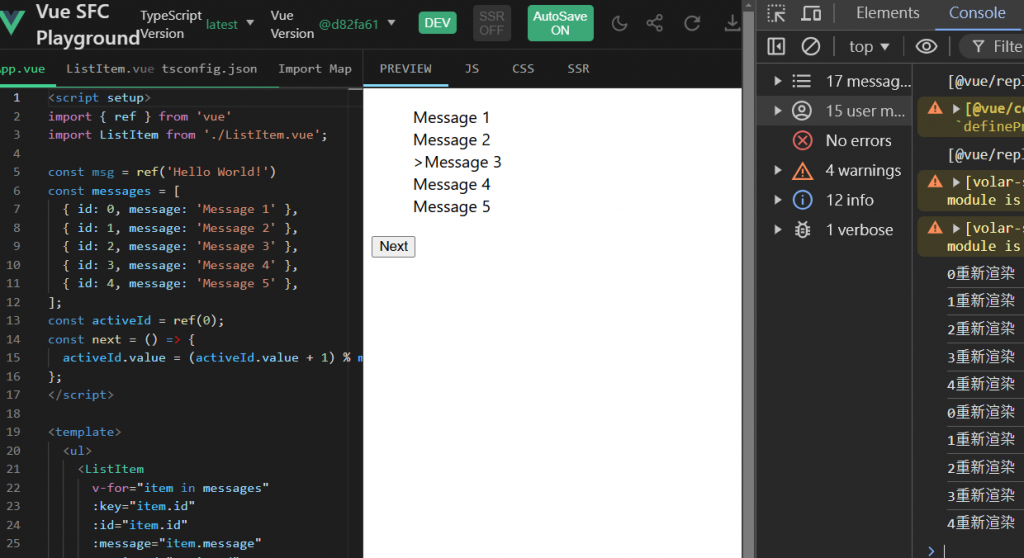Reload the playground page icon

click(x=692, y=24)
